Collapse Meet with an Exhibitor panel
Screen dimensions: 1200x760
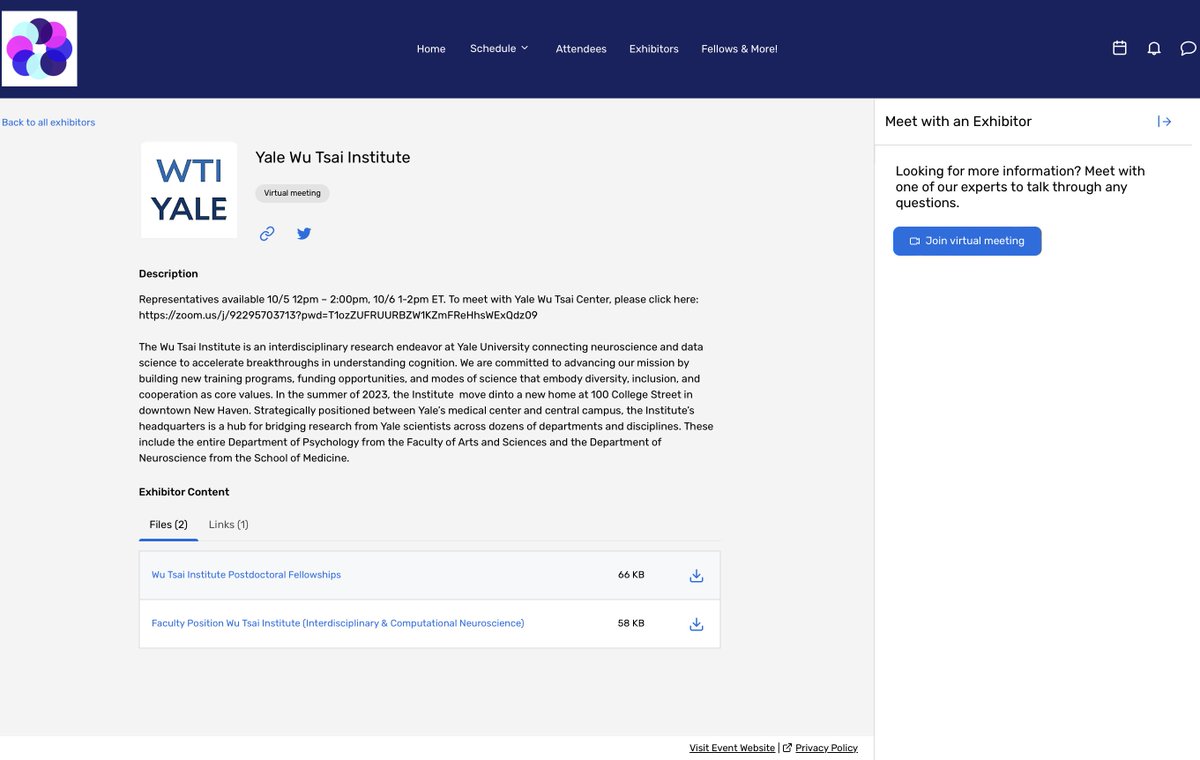(1164, 121)
